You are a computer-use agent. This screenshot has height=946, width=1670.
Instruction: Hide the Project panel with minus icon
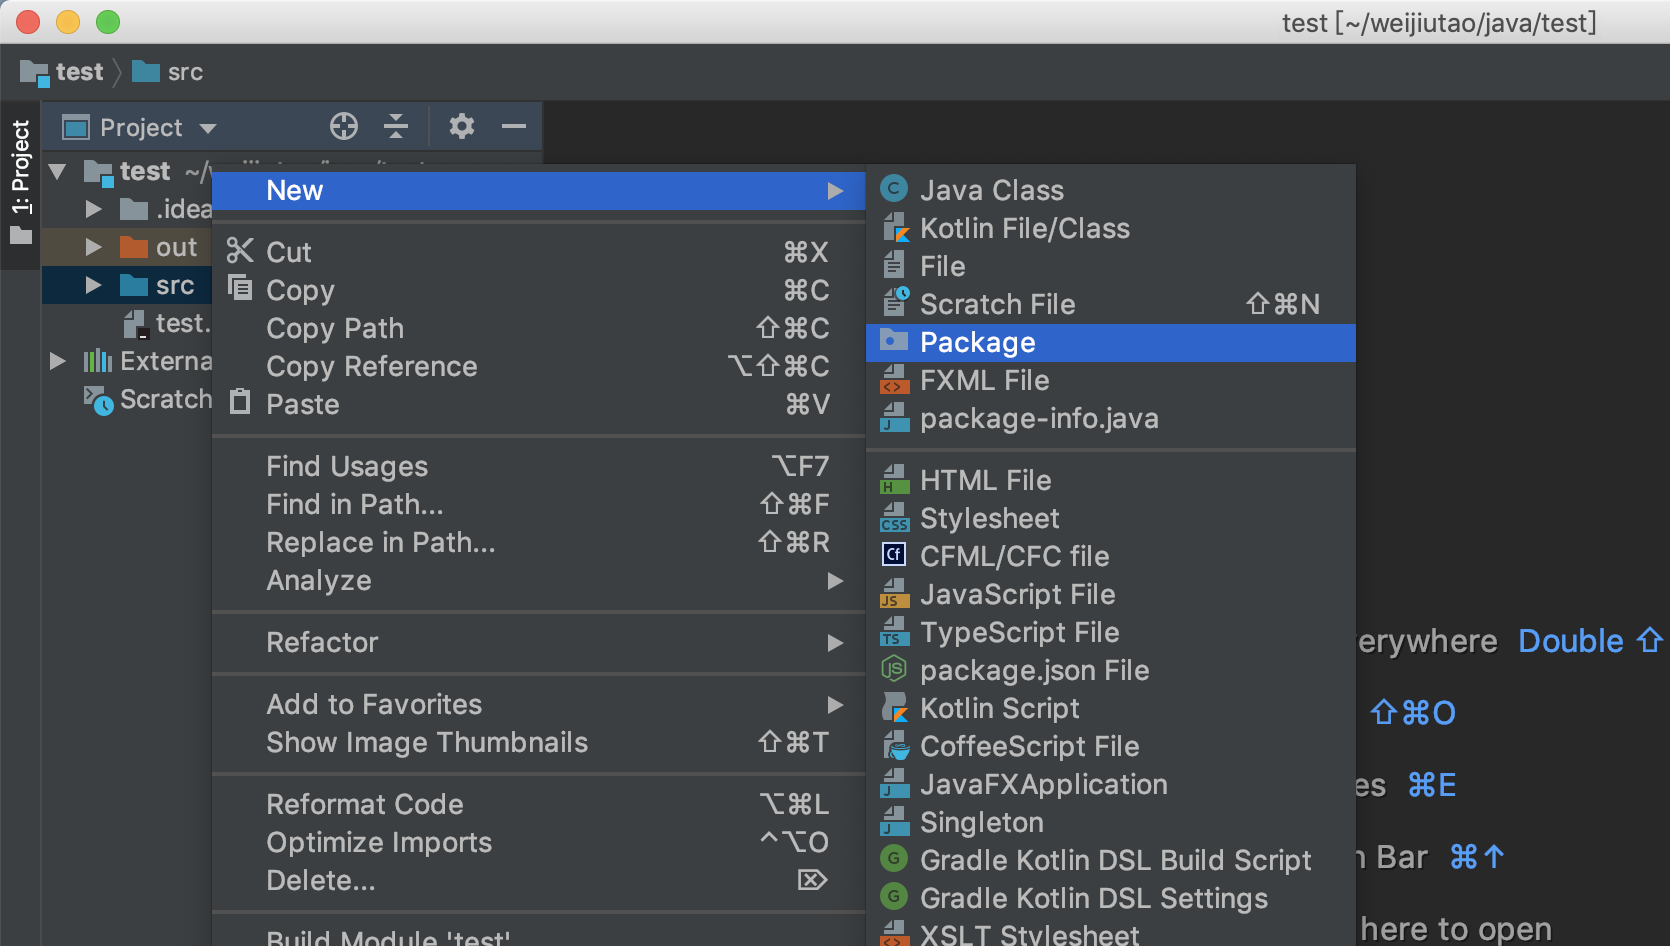514,126
